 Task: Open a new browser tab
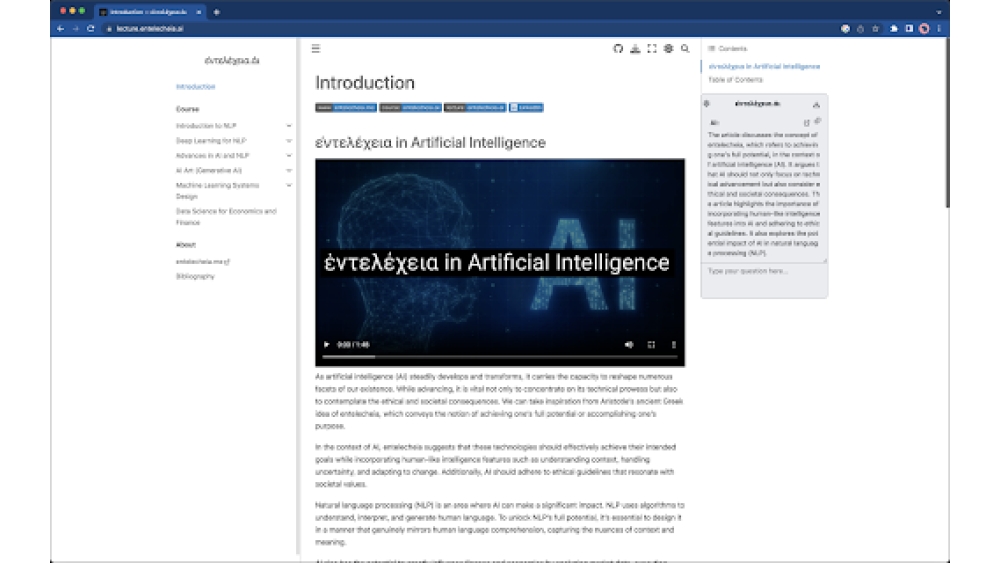(x=217, y=12)
